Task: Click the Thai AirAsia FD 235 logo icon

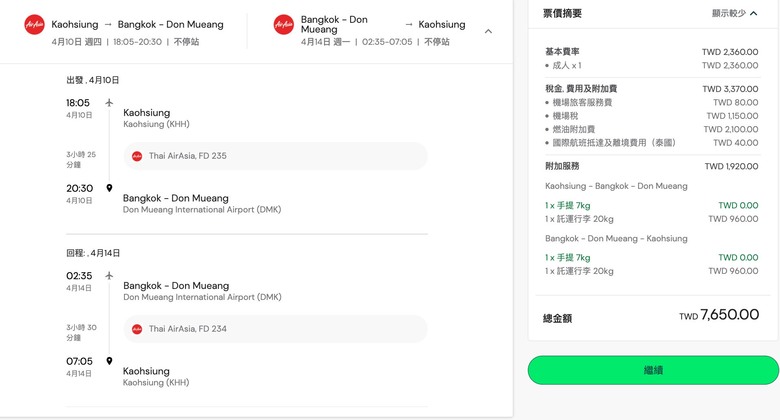Action: click(x=137, y=156)
